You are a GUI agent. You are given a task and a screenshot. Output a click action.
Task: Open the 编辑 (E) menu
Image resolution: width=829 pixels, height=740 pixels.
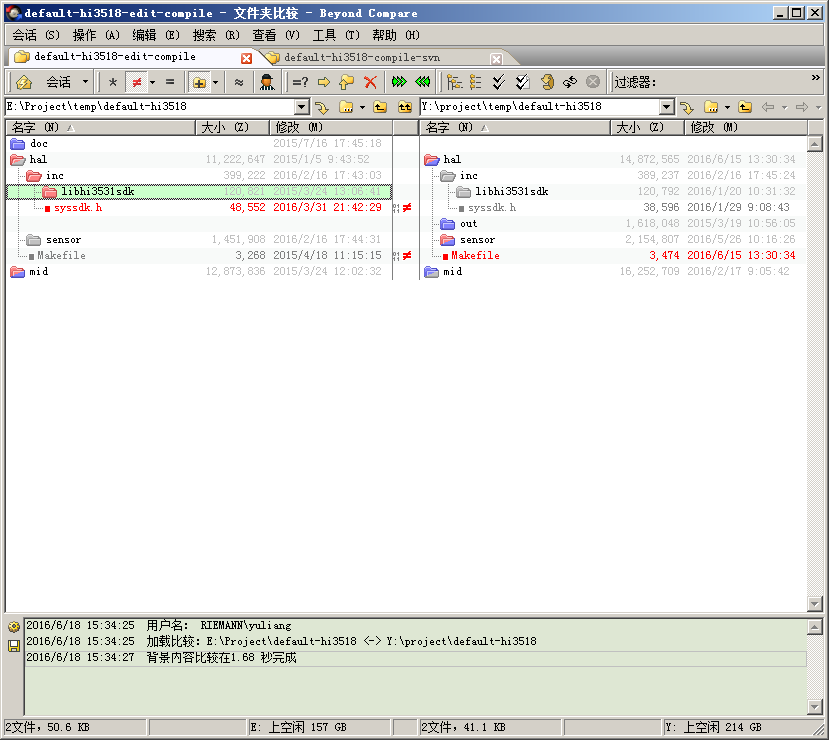pos(156,35)
